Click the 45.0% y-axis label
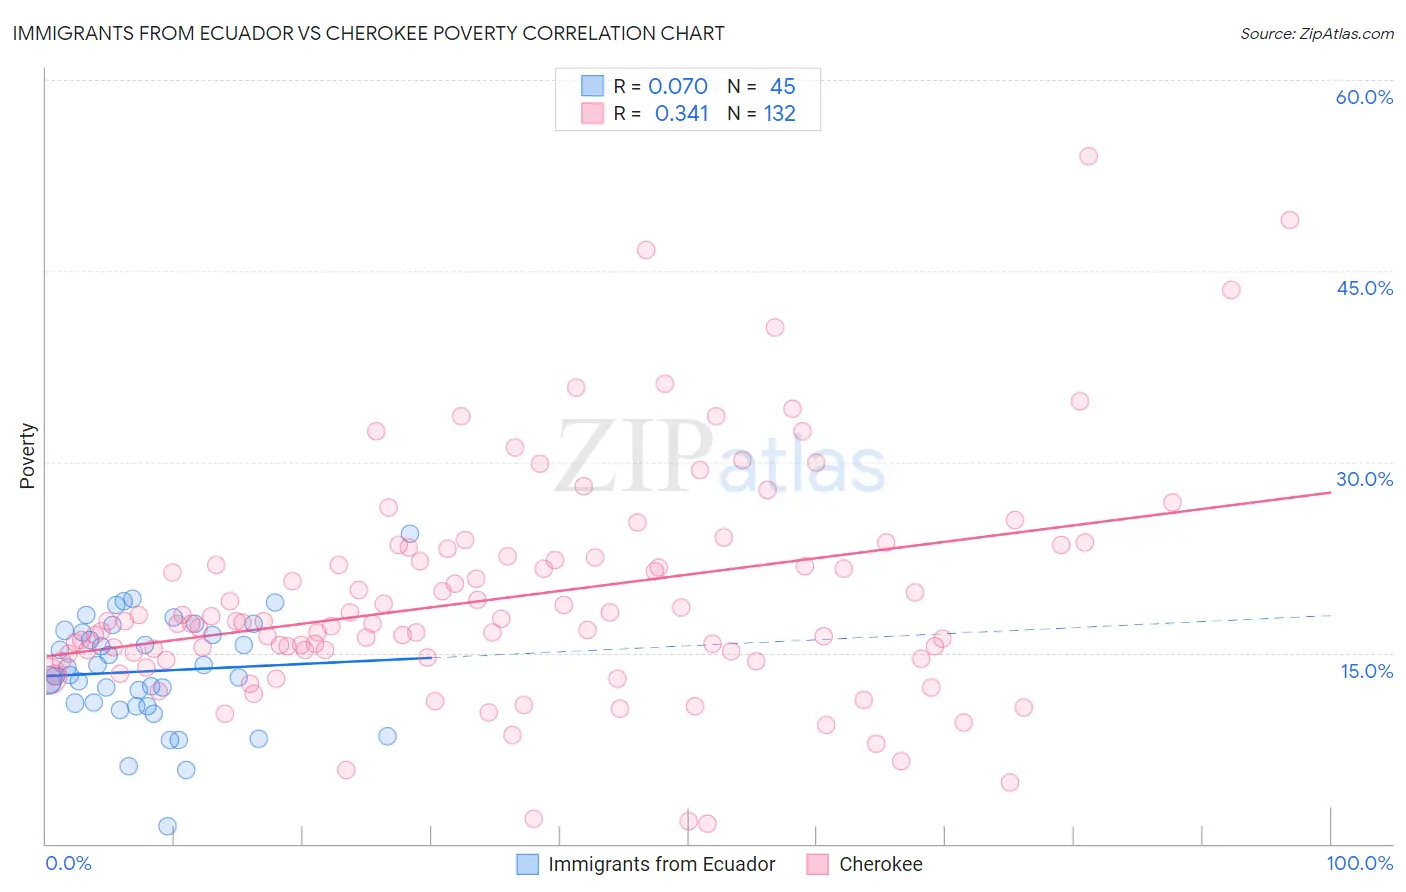The width and height of the screenshot is (1406, 892). point(1364,288)
